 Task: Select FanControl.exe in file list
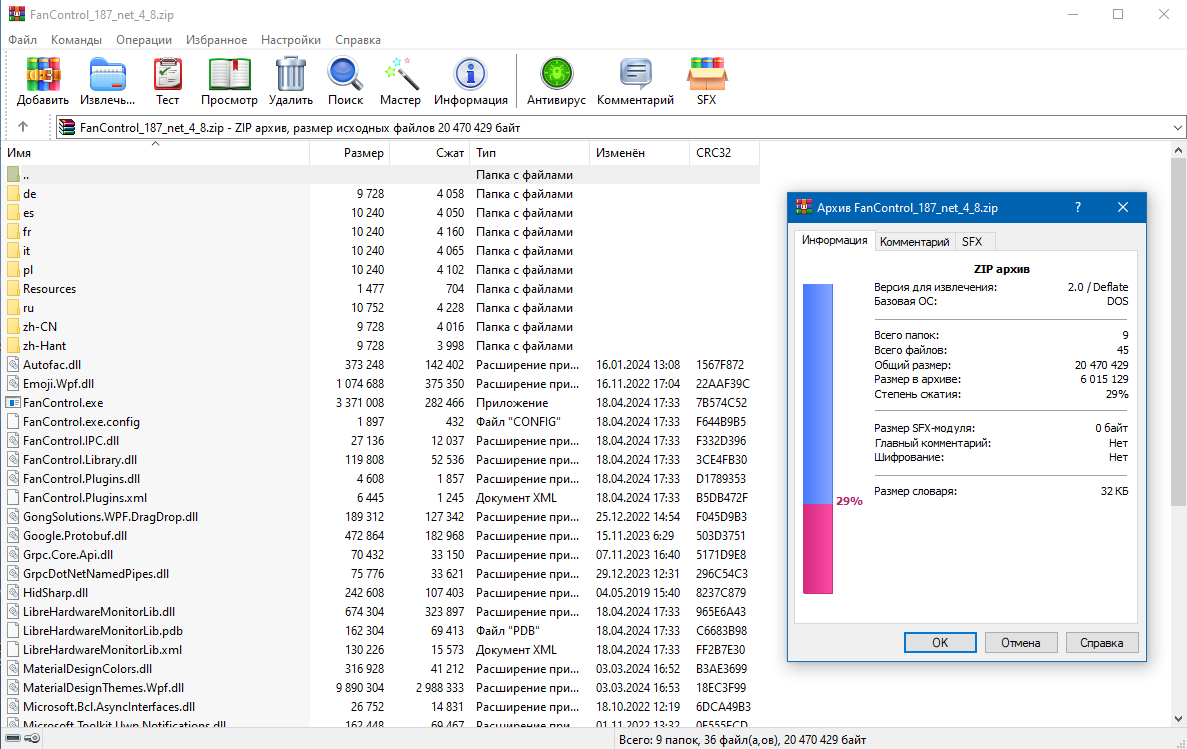63,403
